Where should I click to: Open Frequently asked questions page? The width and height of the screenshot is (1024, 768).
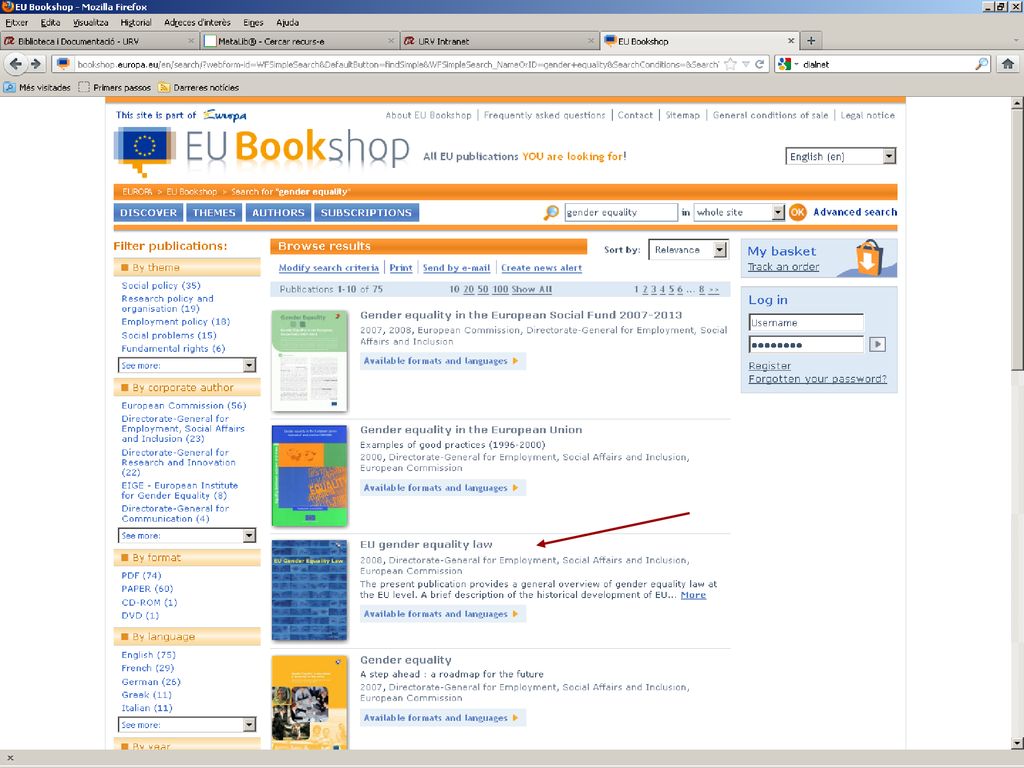coord(545,115)
